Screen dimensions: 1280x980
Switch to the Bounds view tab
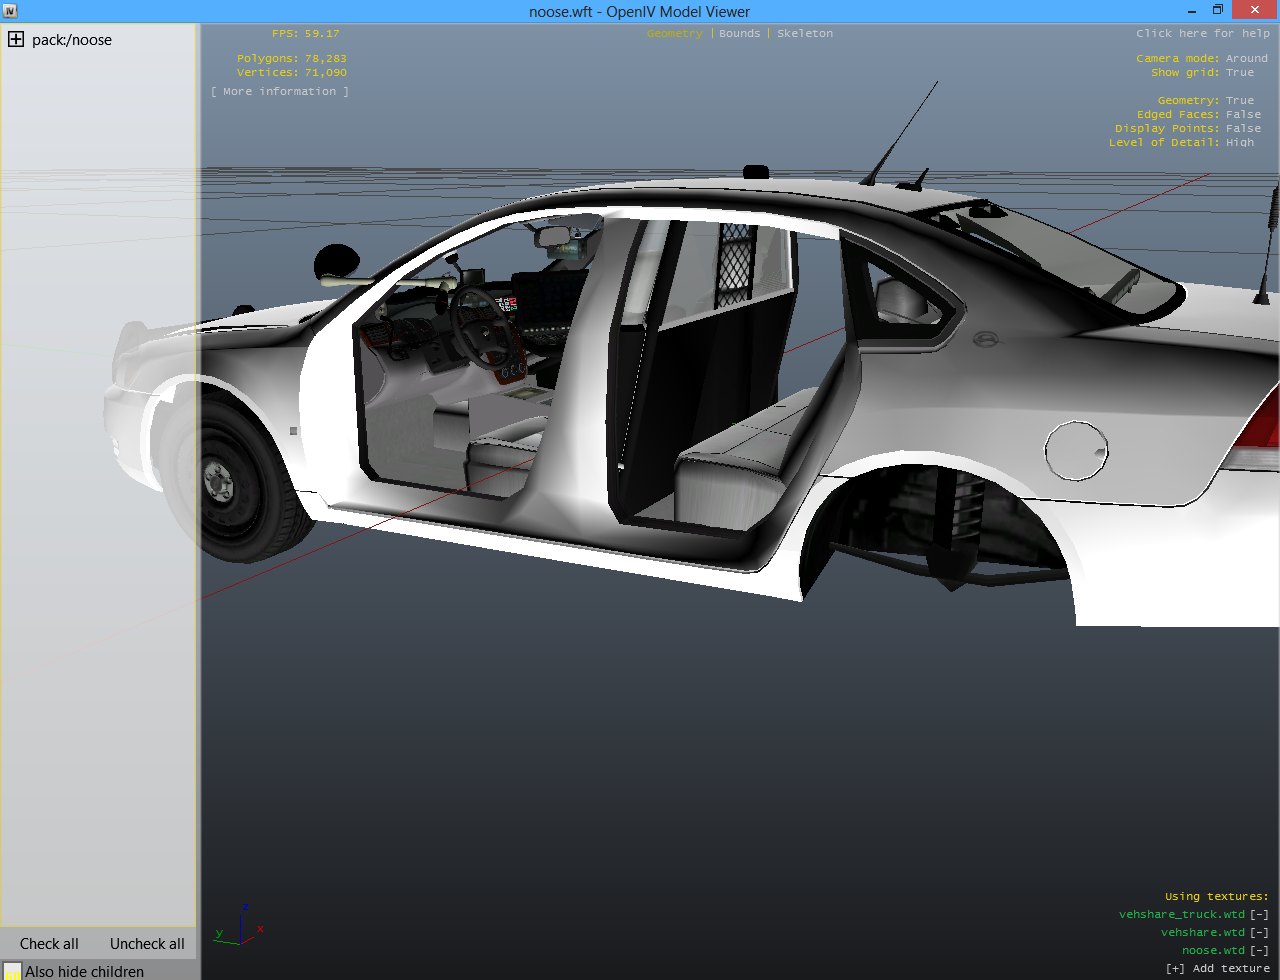coord(739,33)
